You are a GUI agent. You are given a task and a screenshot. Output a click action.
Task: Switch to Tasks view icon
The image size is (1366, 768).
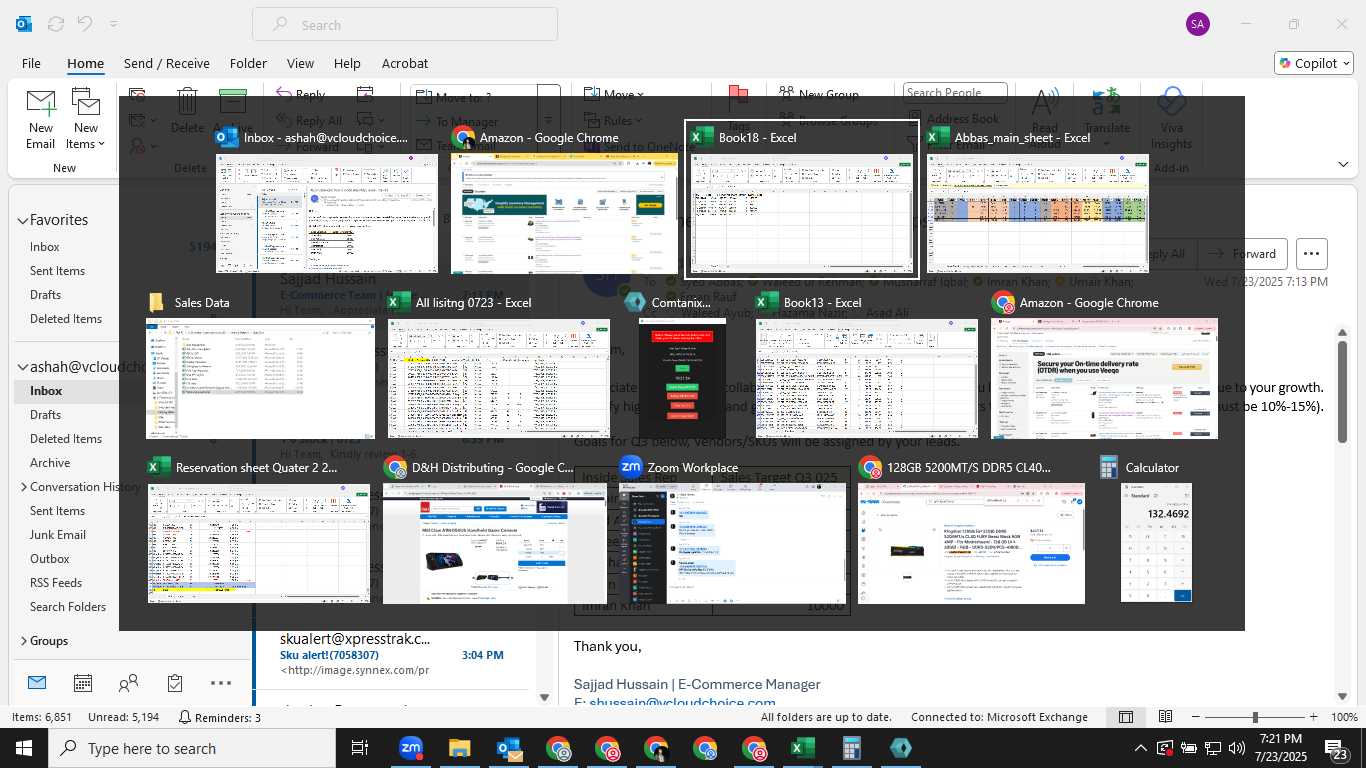pos(175,683)
